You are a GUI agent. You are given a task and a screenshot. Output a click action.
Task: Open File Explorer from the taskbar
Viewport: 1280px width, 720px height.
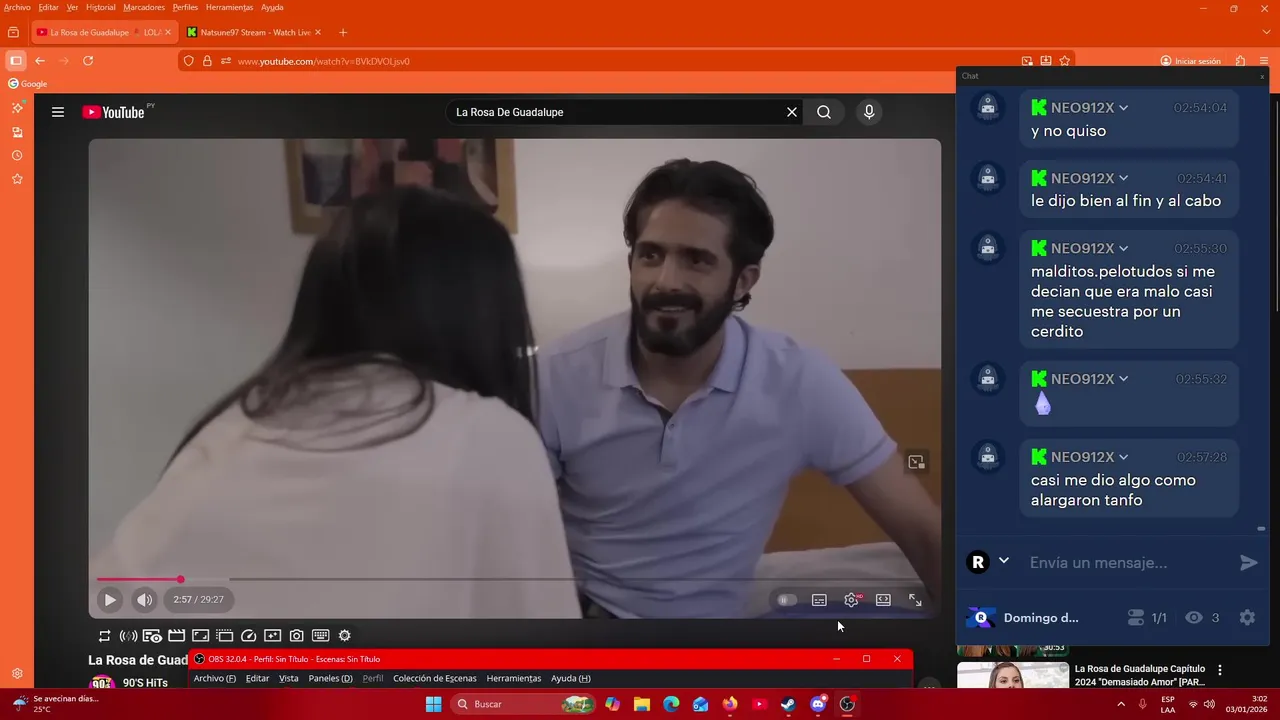tap(641, 704)
